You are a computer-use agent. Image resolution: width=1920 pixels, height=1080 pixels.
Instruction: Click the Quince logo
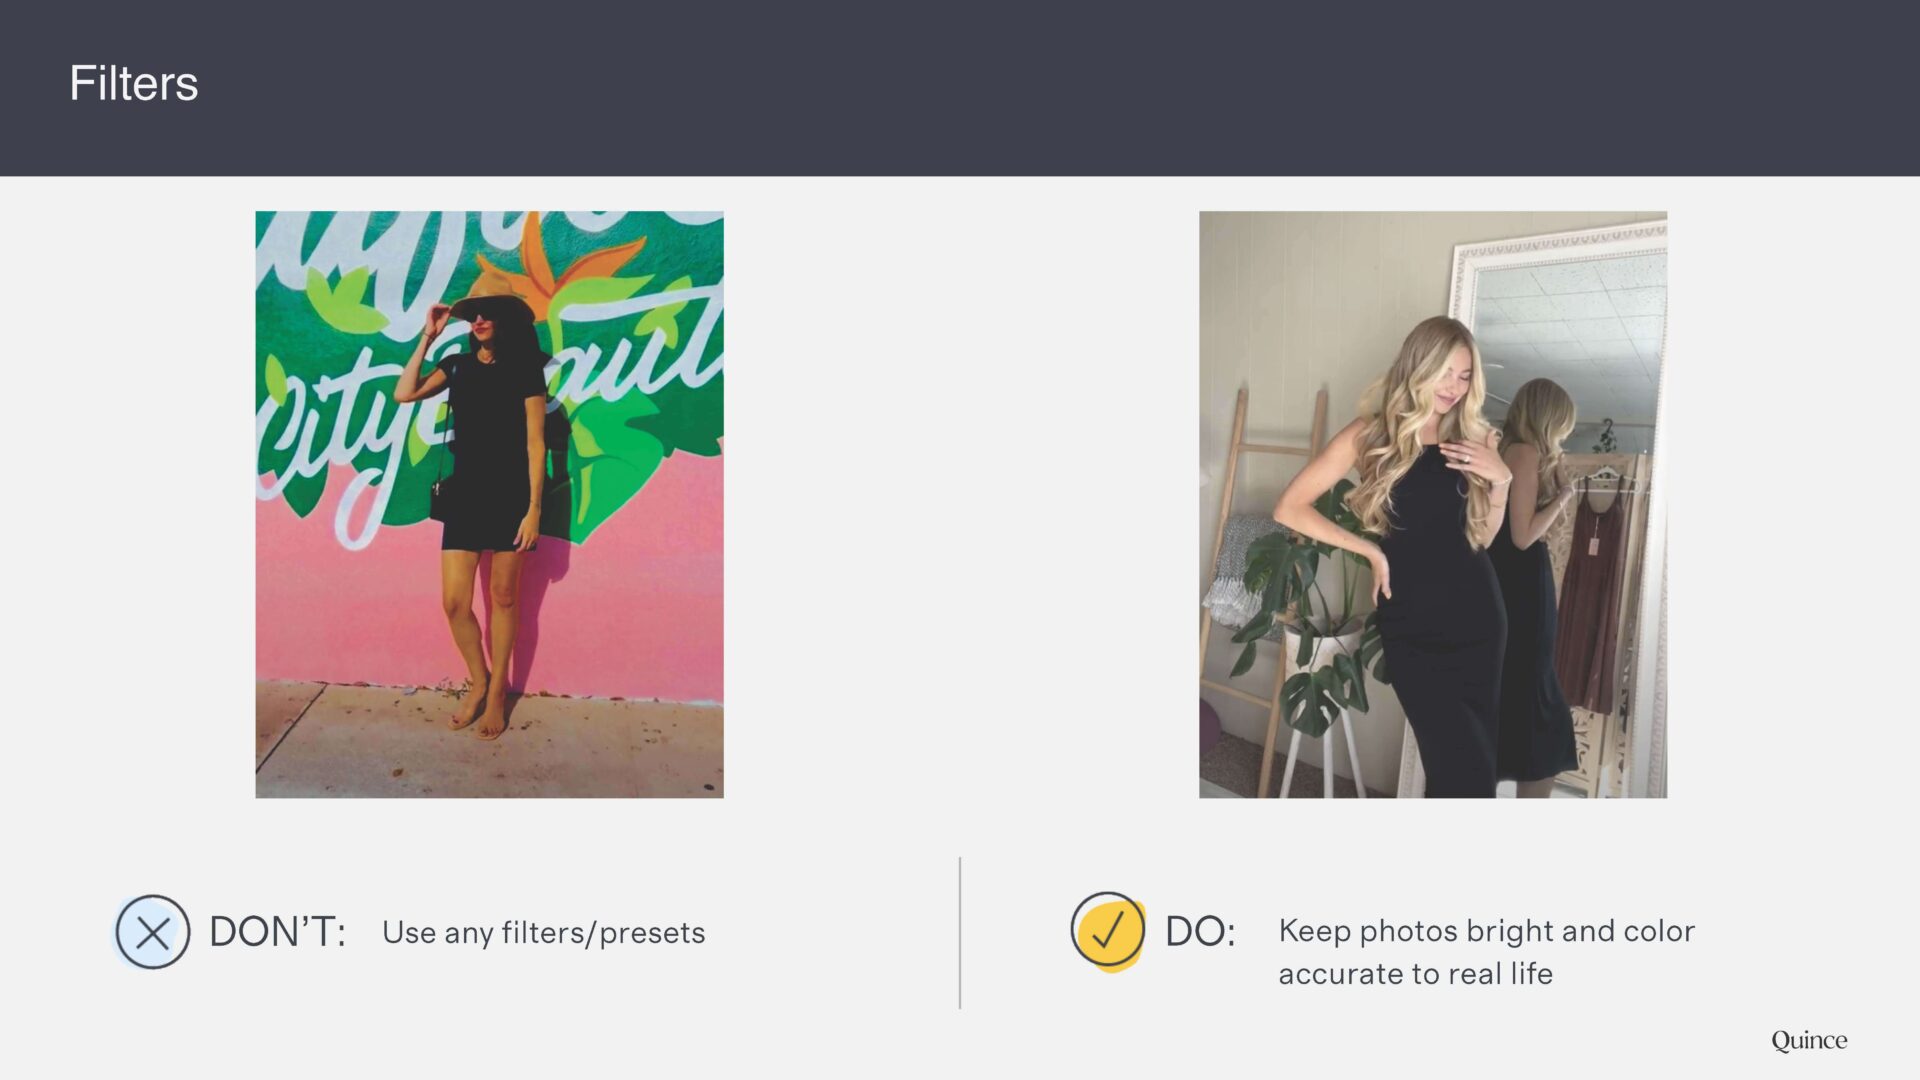pyautogui.click(x=1809, y=1040)
